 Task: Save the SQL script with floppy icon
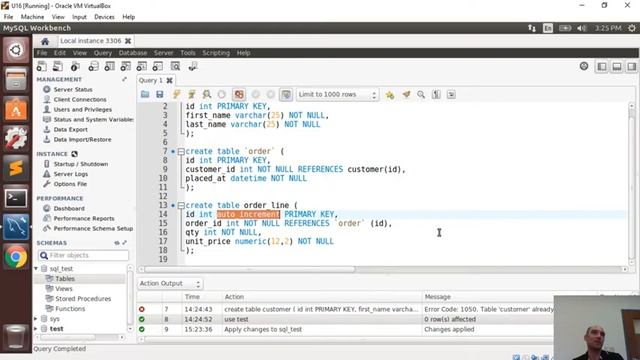[x=160, y=95]
